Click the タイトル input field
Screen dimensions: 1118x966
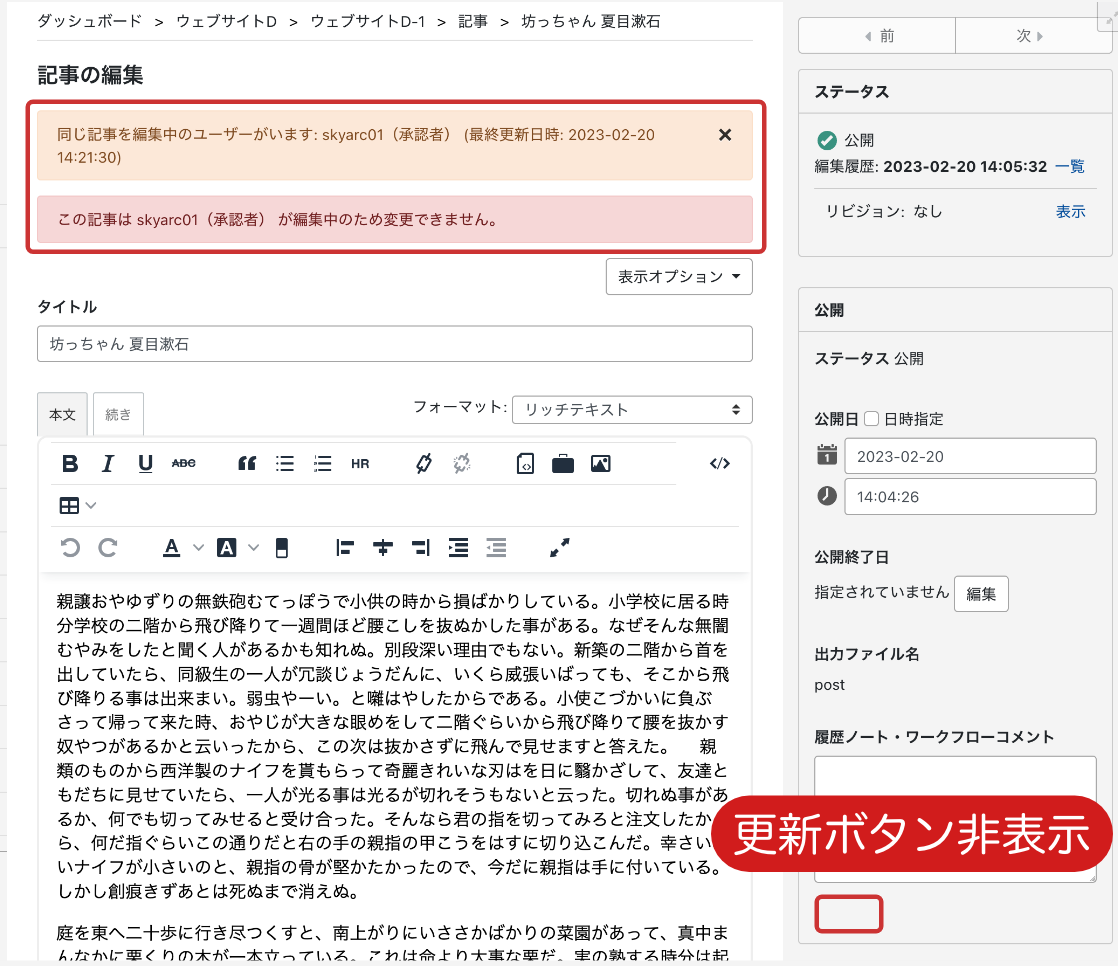pyautogui.click(x=394, y=344)
